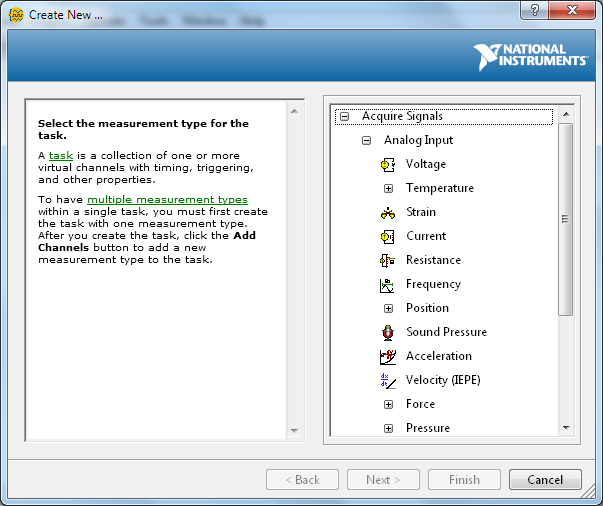Click the Frequency waveform icon
This screenshot has width=603, height=506.
388,284
